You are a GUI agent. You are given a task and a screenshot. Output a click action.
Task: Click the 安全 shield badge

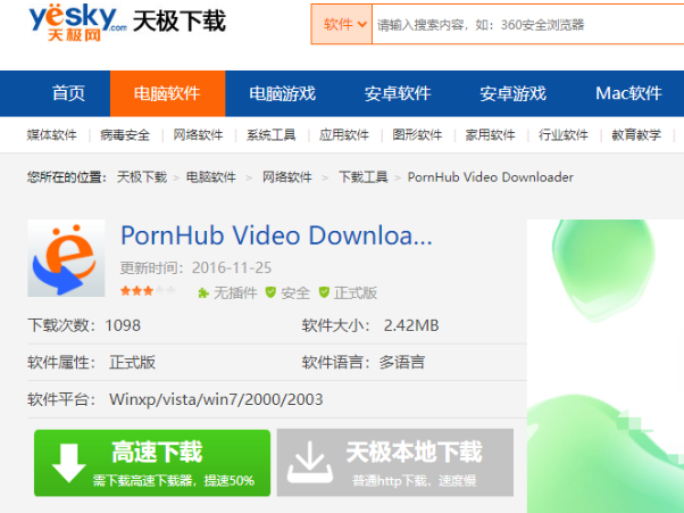coord(288,293)
